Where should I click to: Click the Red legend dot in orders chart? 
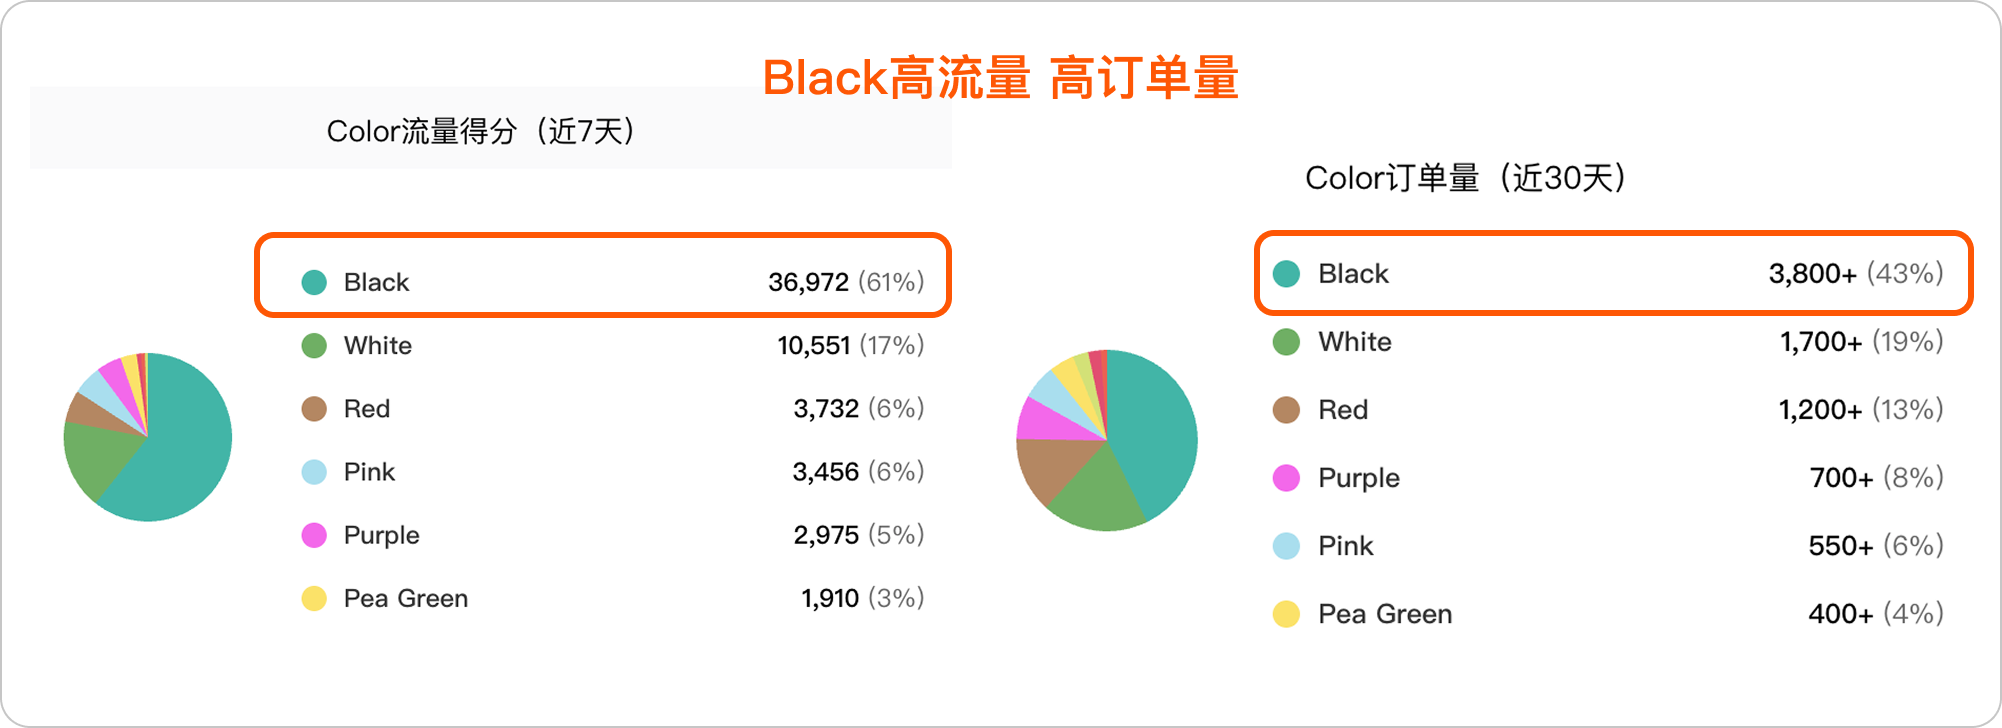point(1286,410)
